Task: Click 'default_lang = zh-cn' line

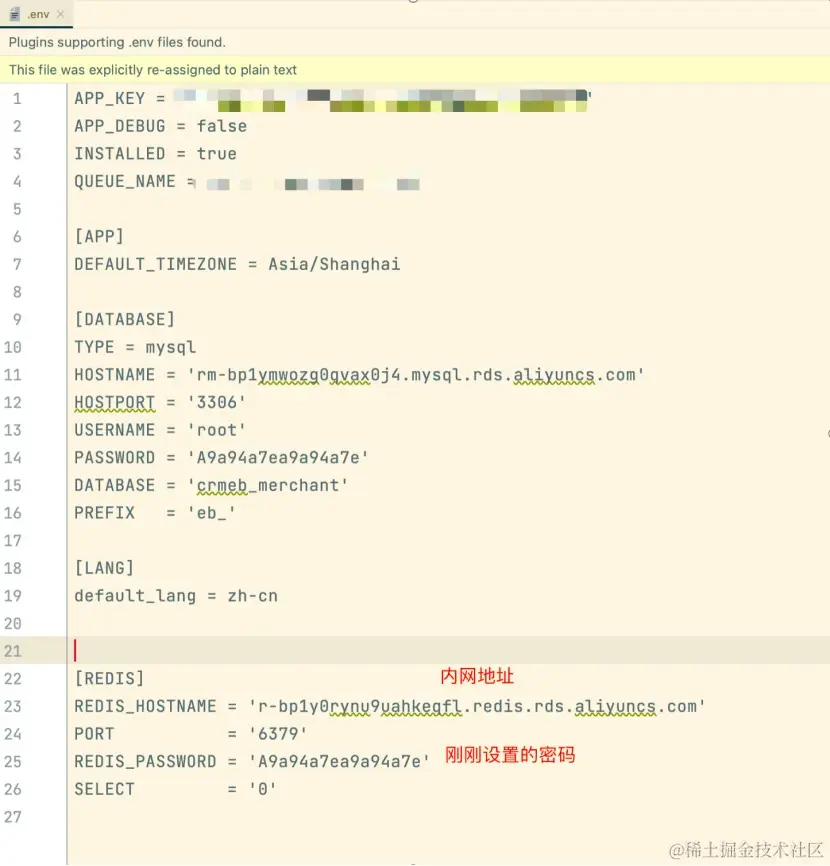Action: (176, 596)
